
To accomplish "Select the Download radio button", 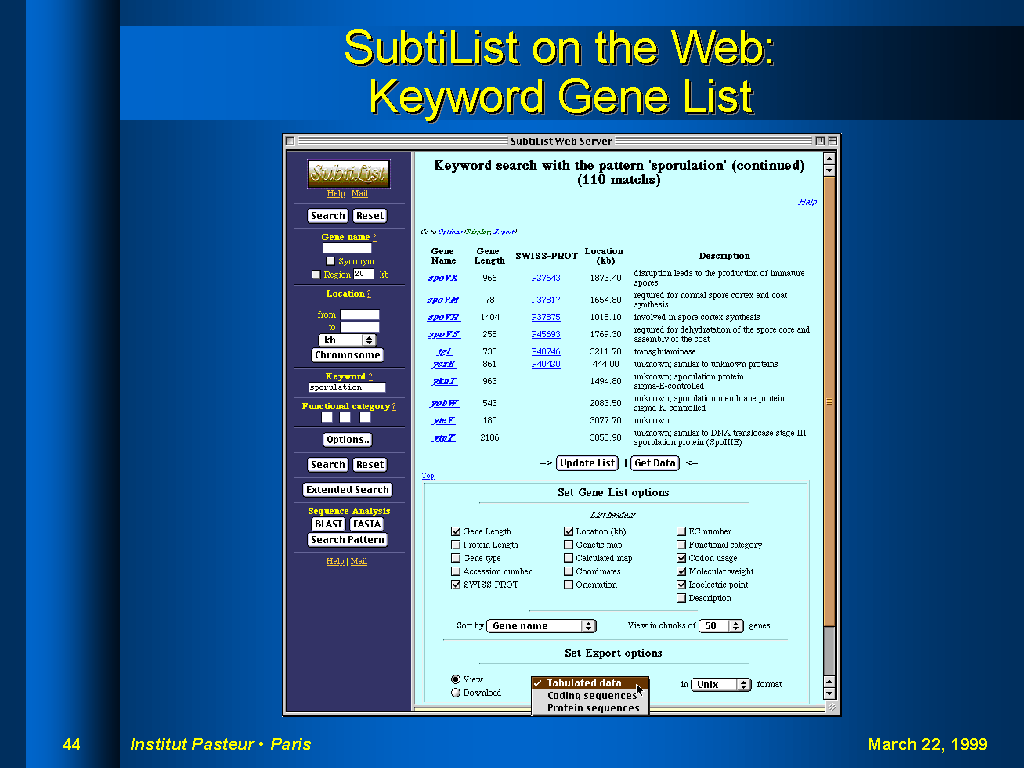I will (456, 692).
